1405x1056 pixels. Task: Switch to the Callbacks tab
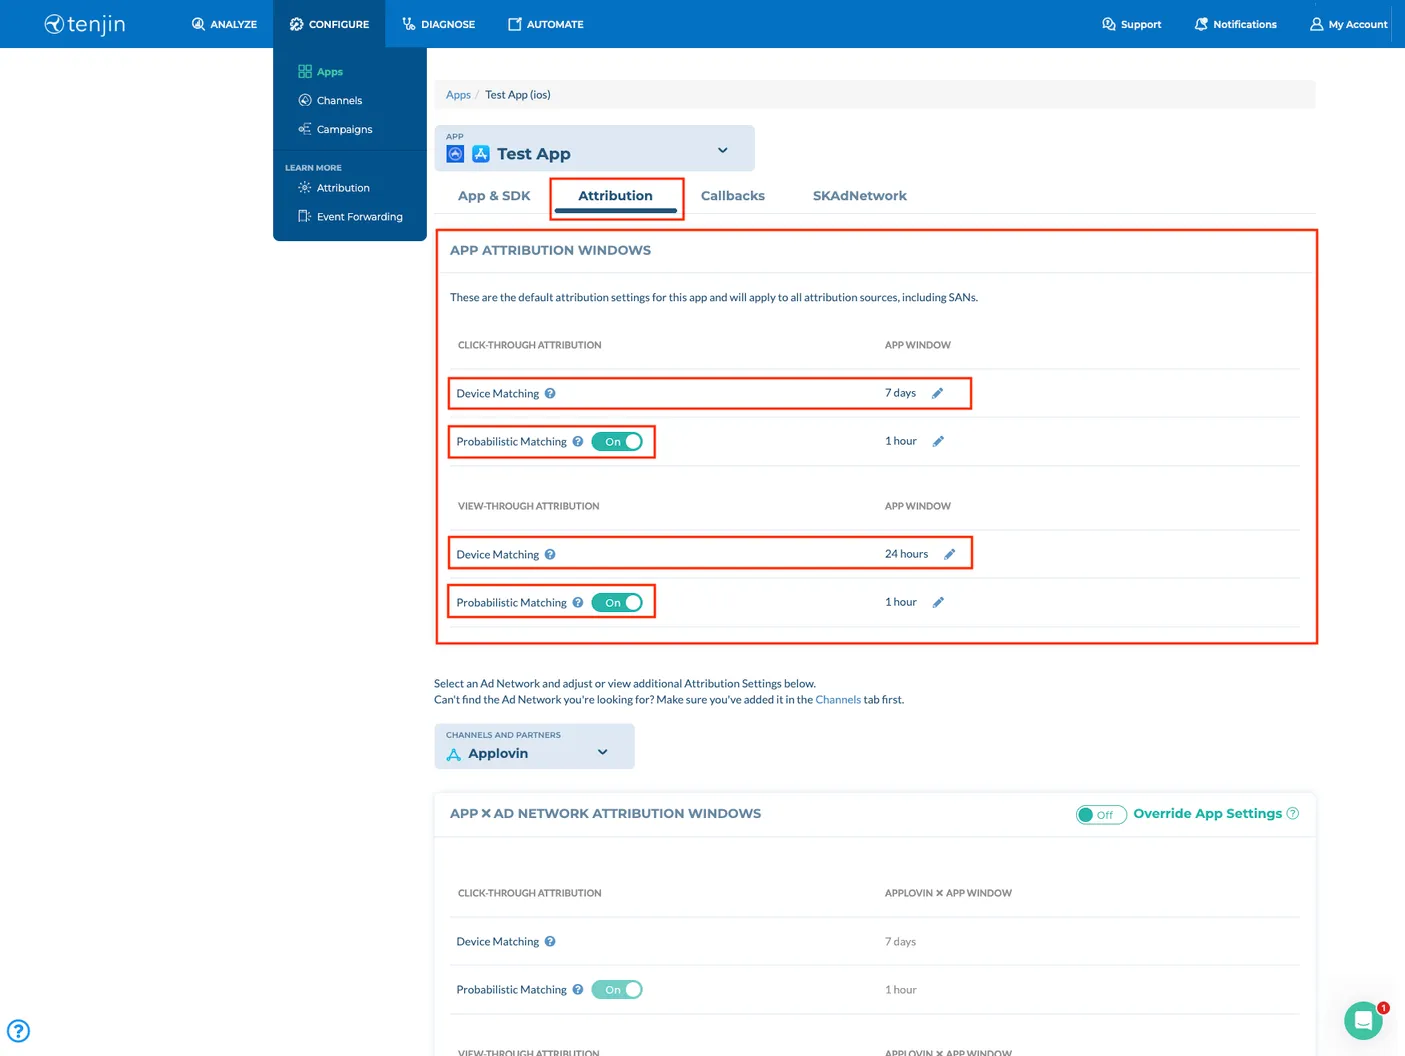tap(732, 195)
